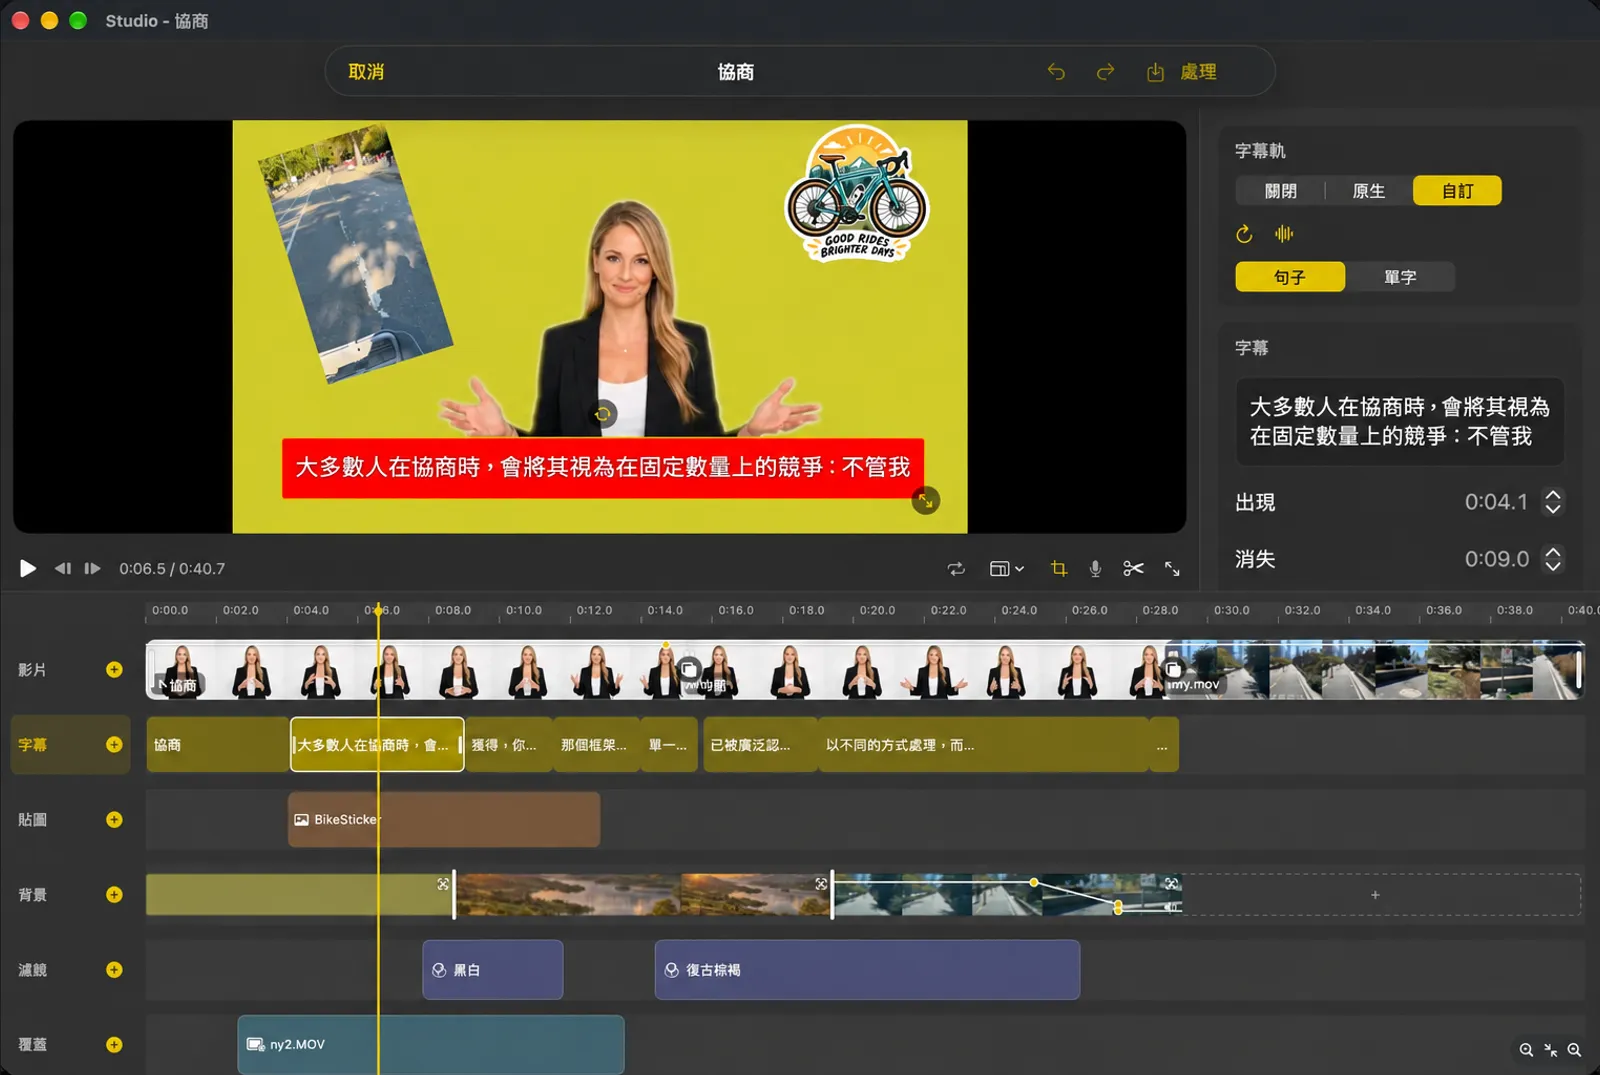Click the scissors split tool
Viewport: 1600px width, 1075px height.
(1133, 568)
